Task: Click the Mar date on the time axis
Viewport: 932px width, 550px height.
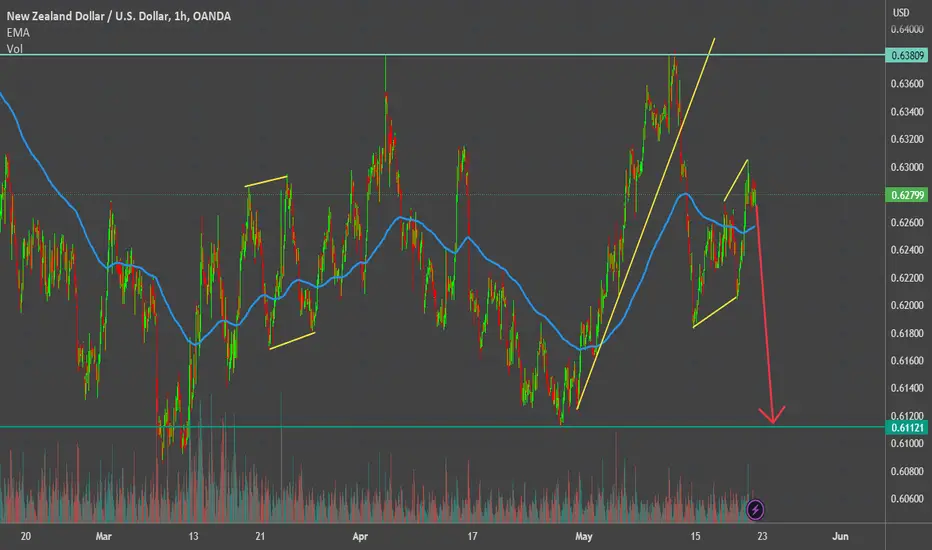Action: coord(103,536)
